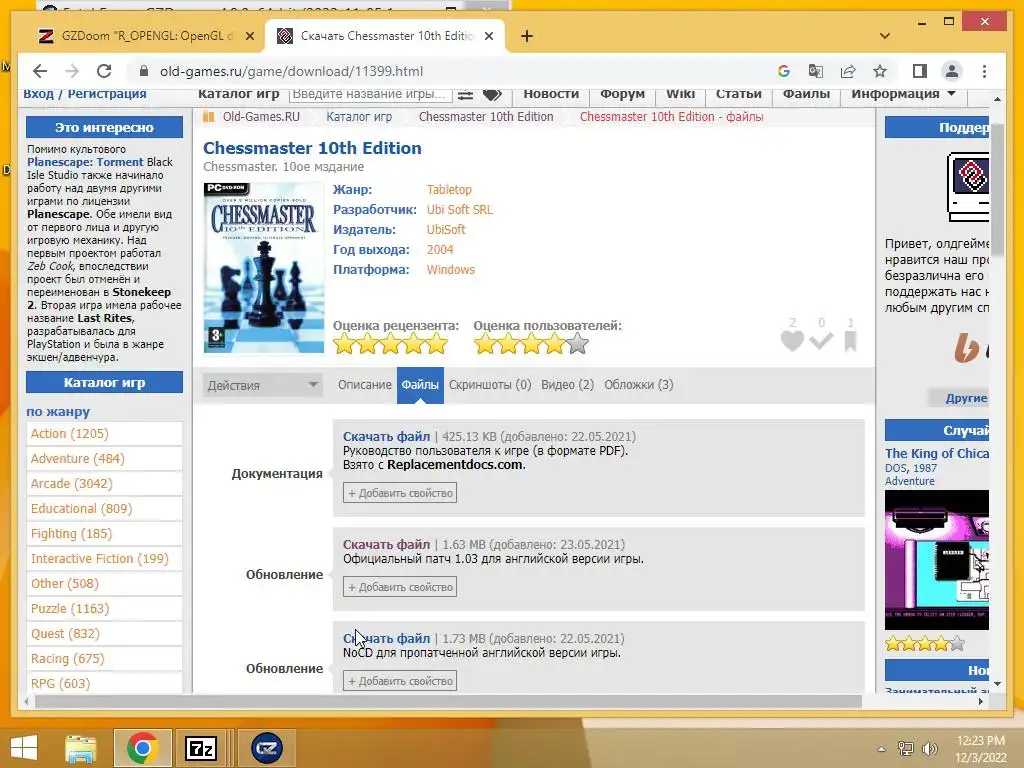Open 7-Zip from the taskbar
This screenshot has height=768, width=1024.
click(x=201, y=748)
